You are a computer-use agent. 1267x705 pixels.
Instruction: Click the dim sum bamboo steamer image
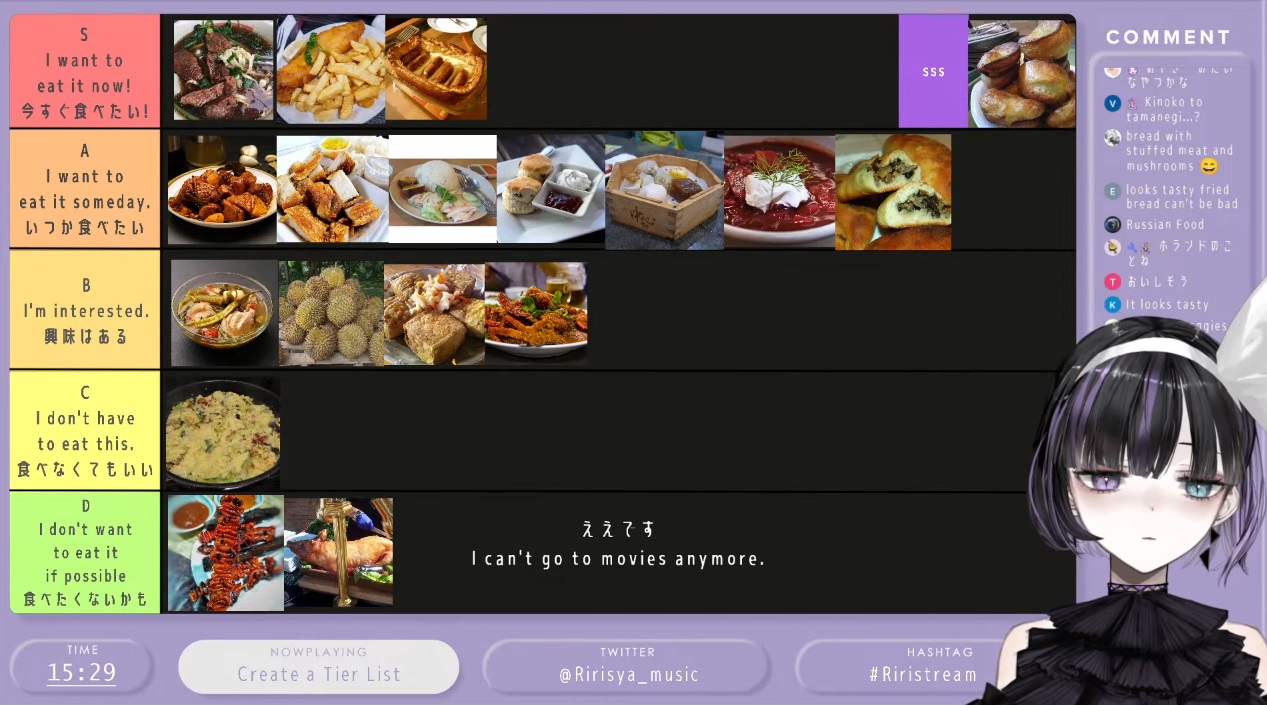tap(664, 190)
